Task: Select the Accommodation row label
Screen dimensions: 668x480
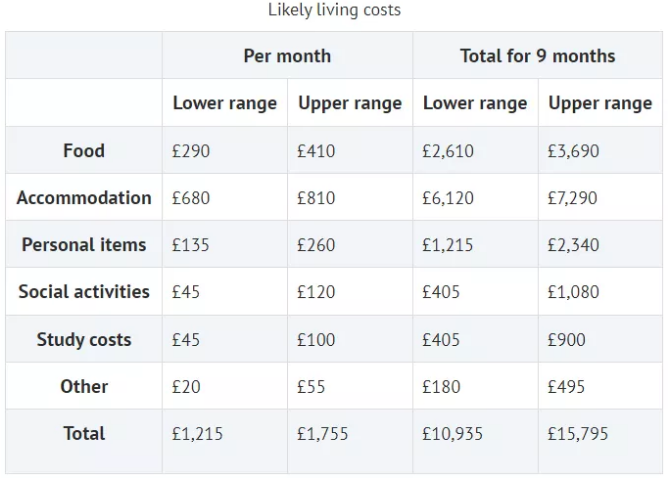Action: pos(84,198)
